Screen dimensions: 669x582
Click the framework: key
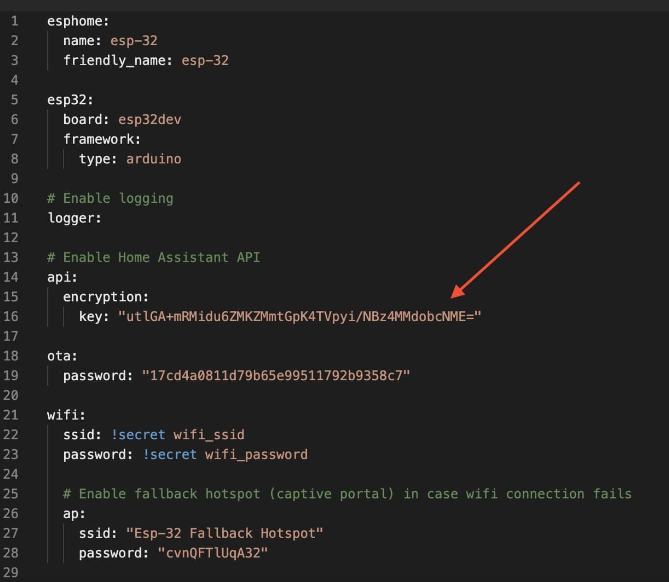[102, 139]
